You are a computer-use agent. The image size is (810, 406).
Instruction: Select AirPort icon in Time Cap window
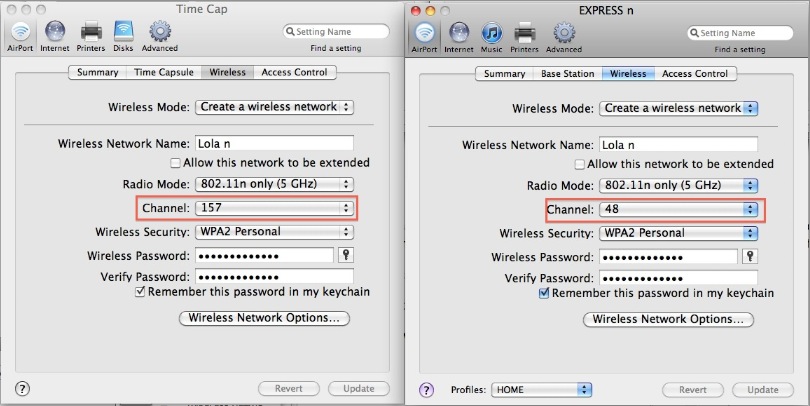[x=20, y=36]
